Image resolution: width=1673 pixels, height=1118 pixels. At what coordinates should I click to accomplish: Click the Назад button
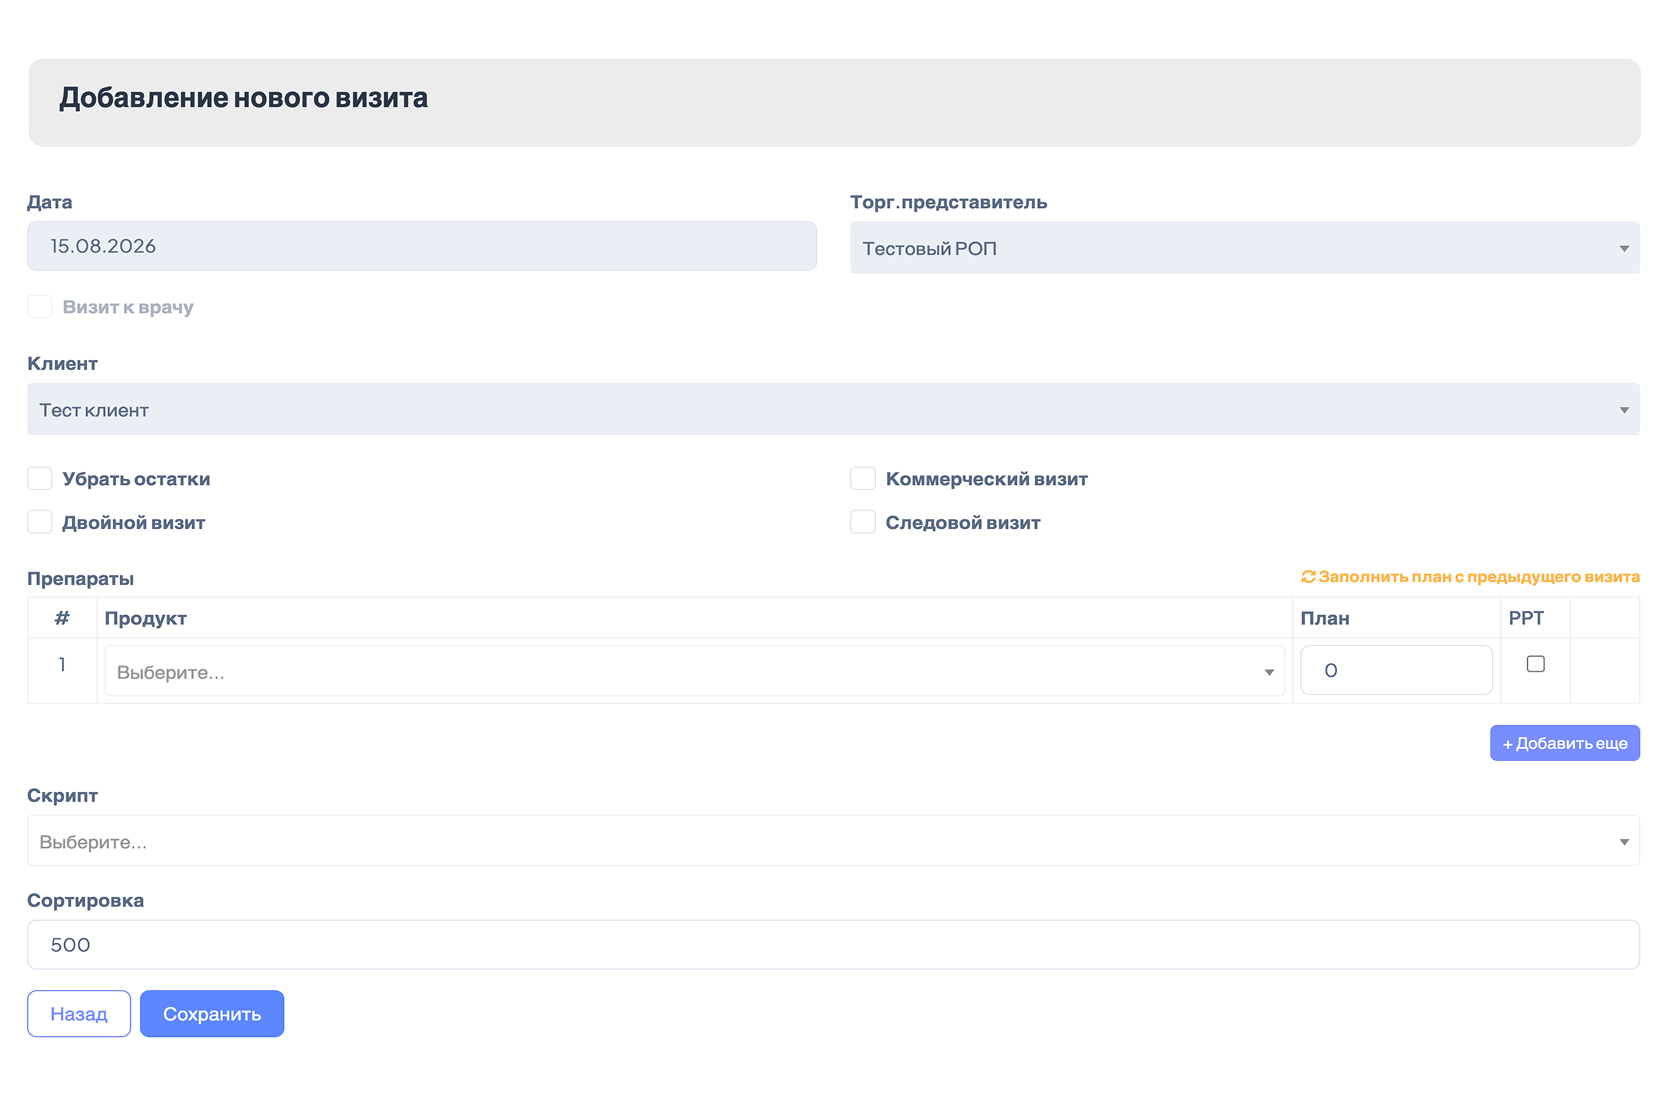79,1014
